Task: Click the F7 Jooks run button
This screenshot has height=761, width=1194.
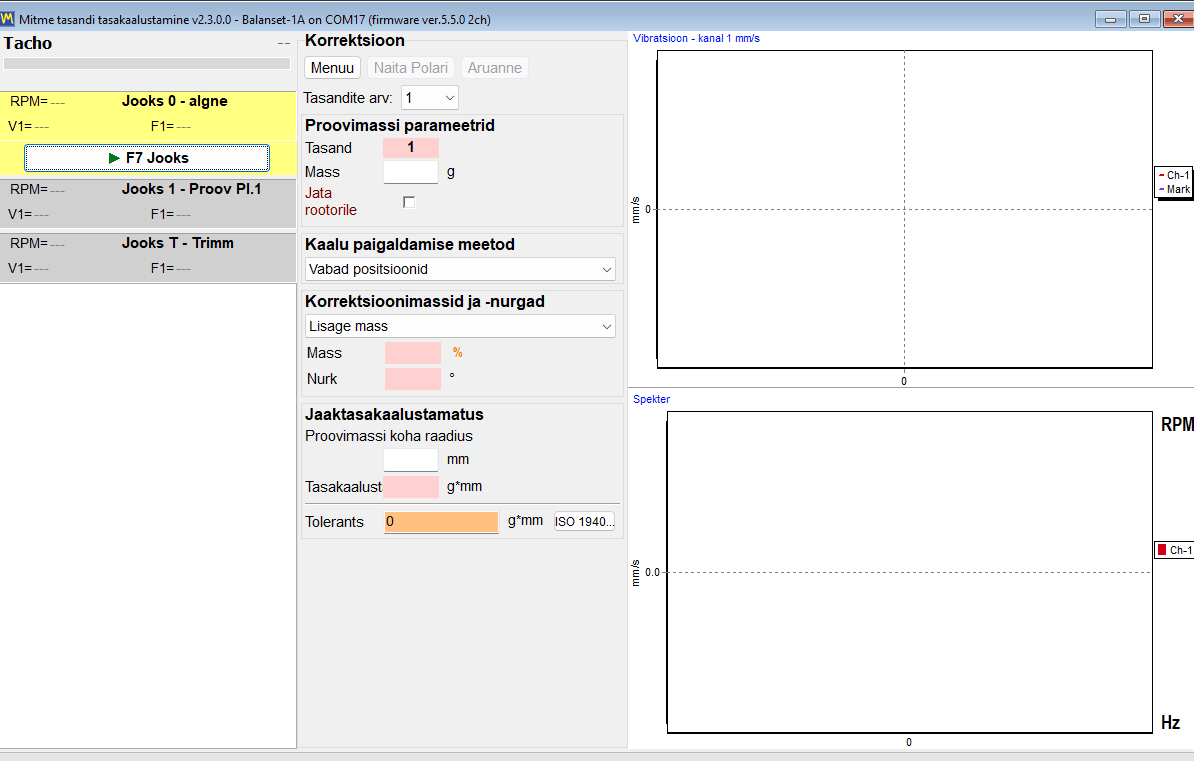Action: pyautogui.click(x=147, y=158)
